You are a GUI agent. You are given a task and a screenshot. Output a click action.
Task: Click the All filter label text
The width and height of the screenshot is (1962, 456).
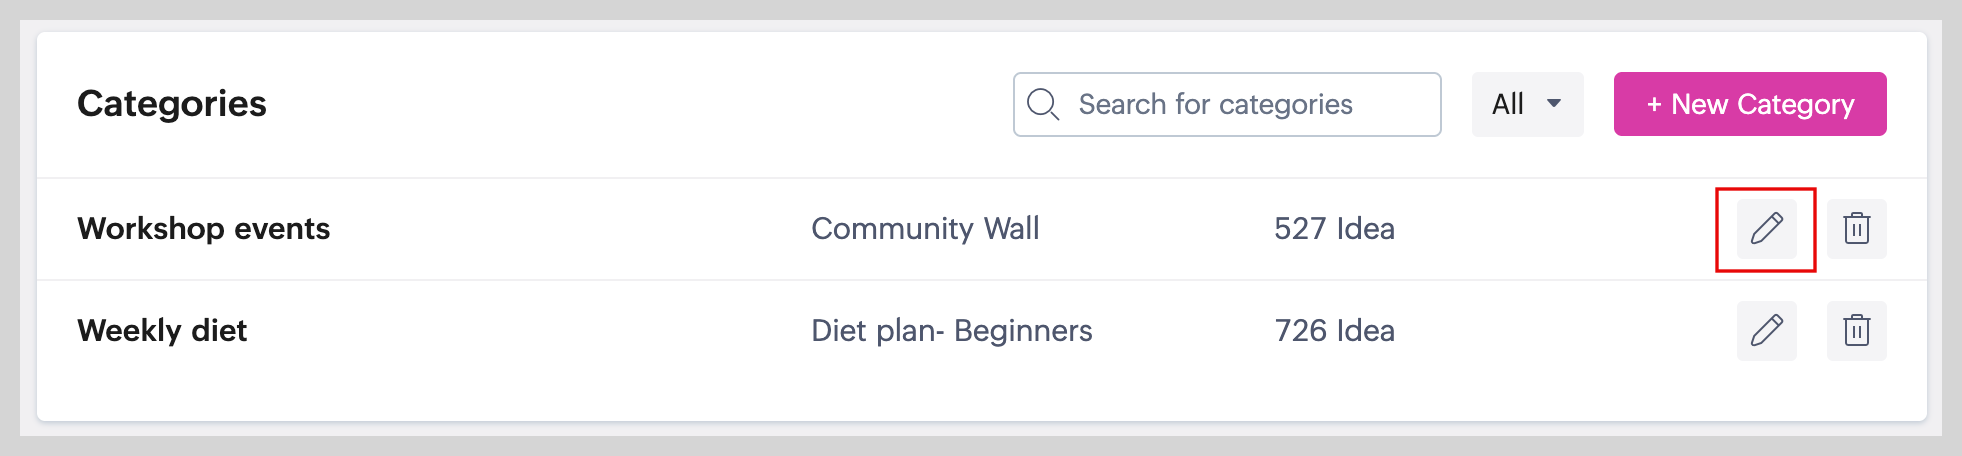1508,104
